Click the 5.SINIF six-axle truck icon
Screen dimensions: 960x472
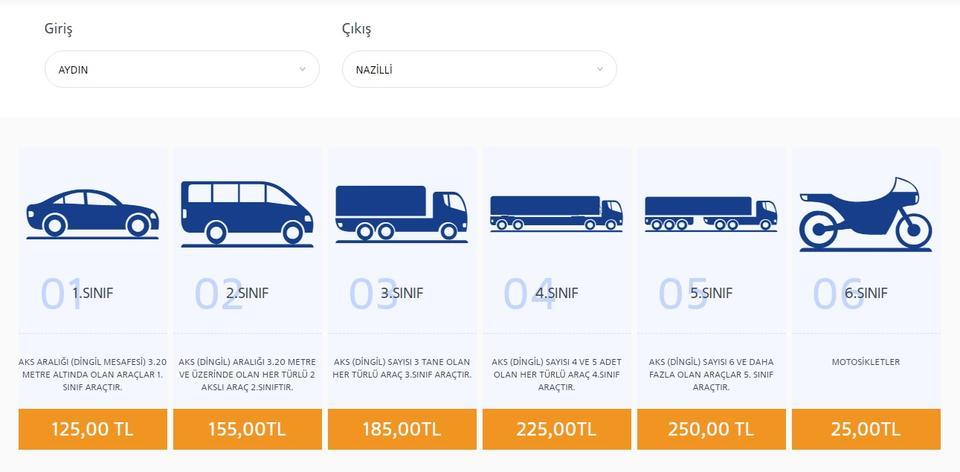711,214
